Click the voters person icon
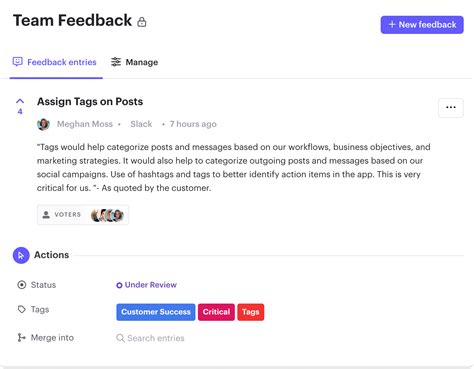474x369 pixels. (46, 215)
